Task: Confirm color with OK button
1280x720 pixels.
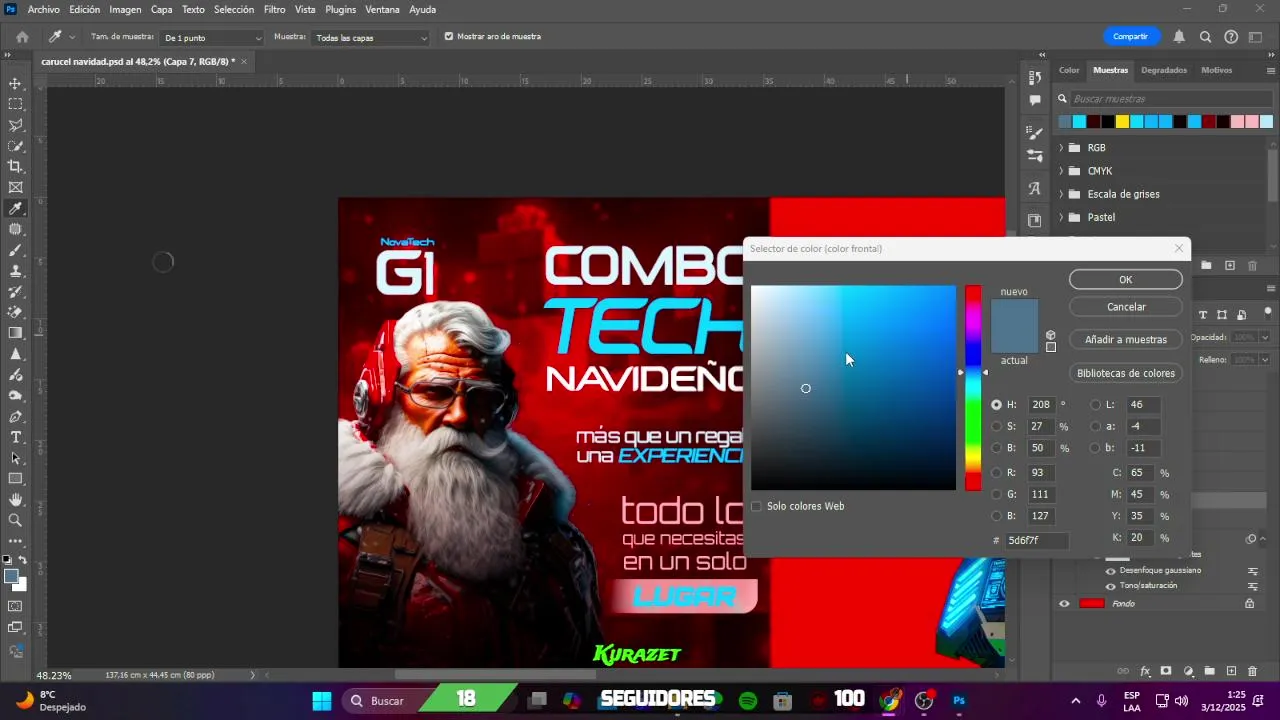Action: pos(1125,280)
